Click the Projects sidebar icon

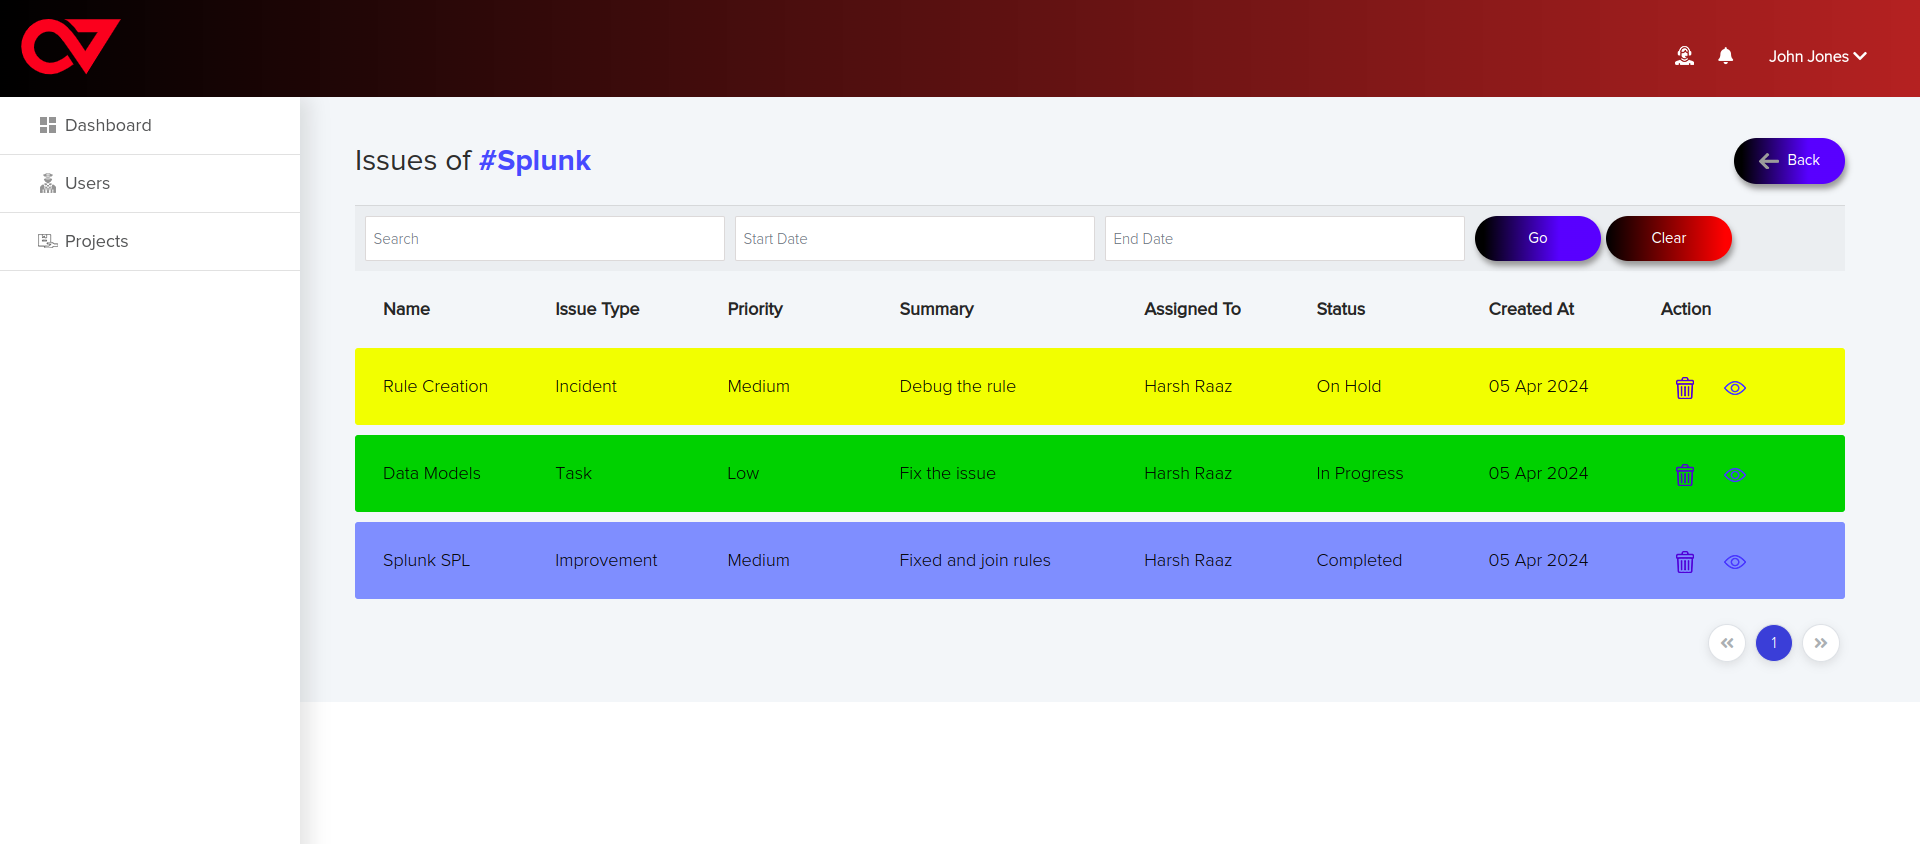[47, 241]
